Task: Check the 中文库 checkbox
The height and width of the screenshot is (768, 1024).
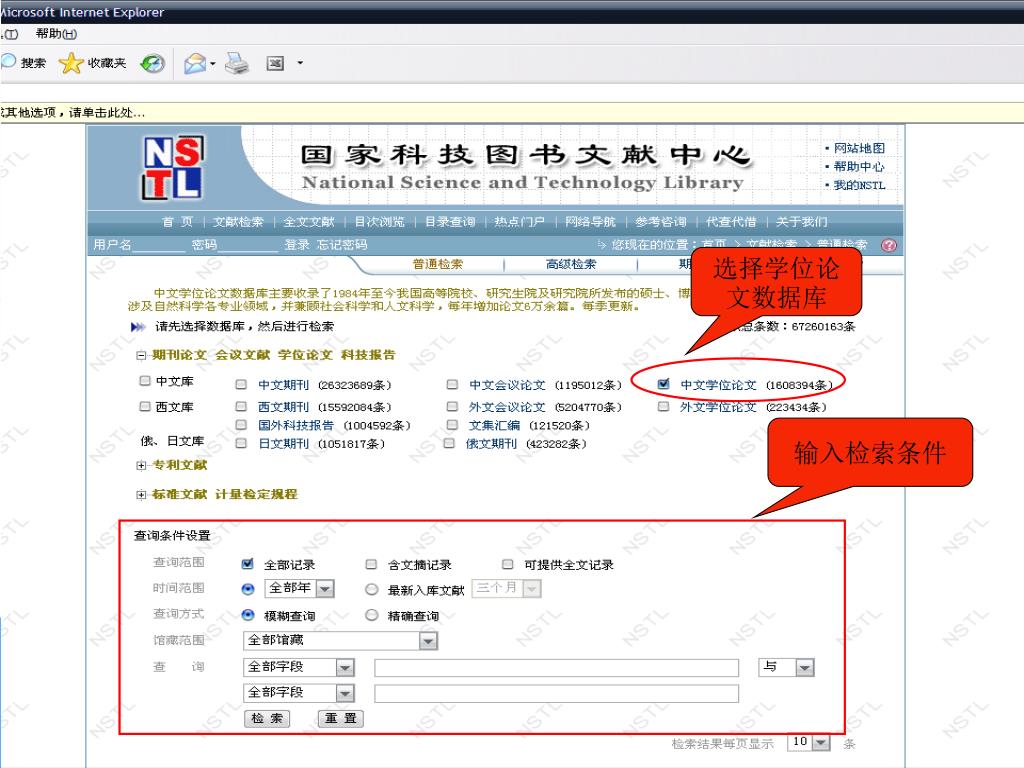Action: tap(145, 380)
